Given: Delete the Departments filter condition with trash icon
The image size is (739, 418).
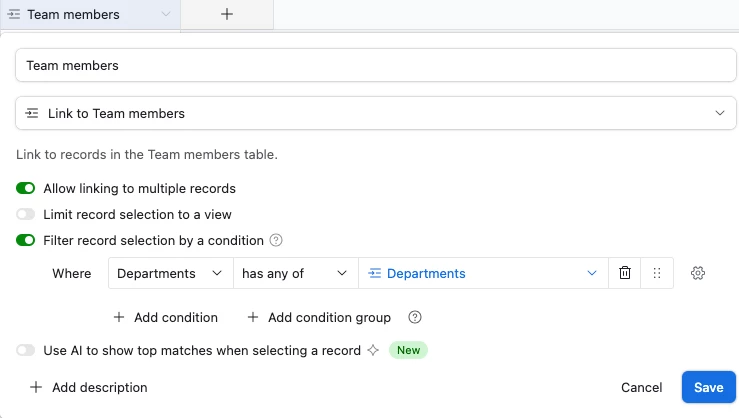Looking at the screenshot, I should [x=625, y=273].
